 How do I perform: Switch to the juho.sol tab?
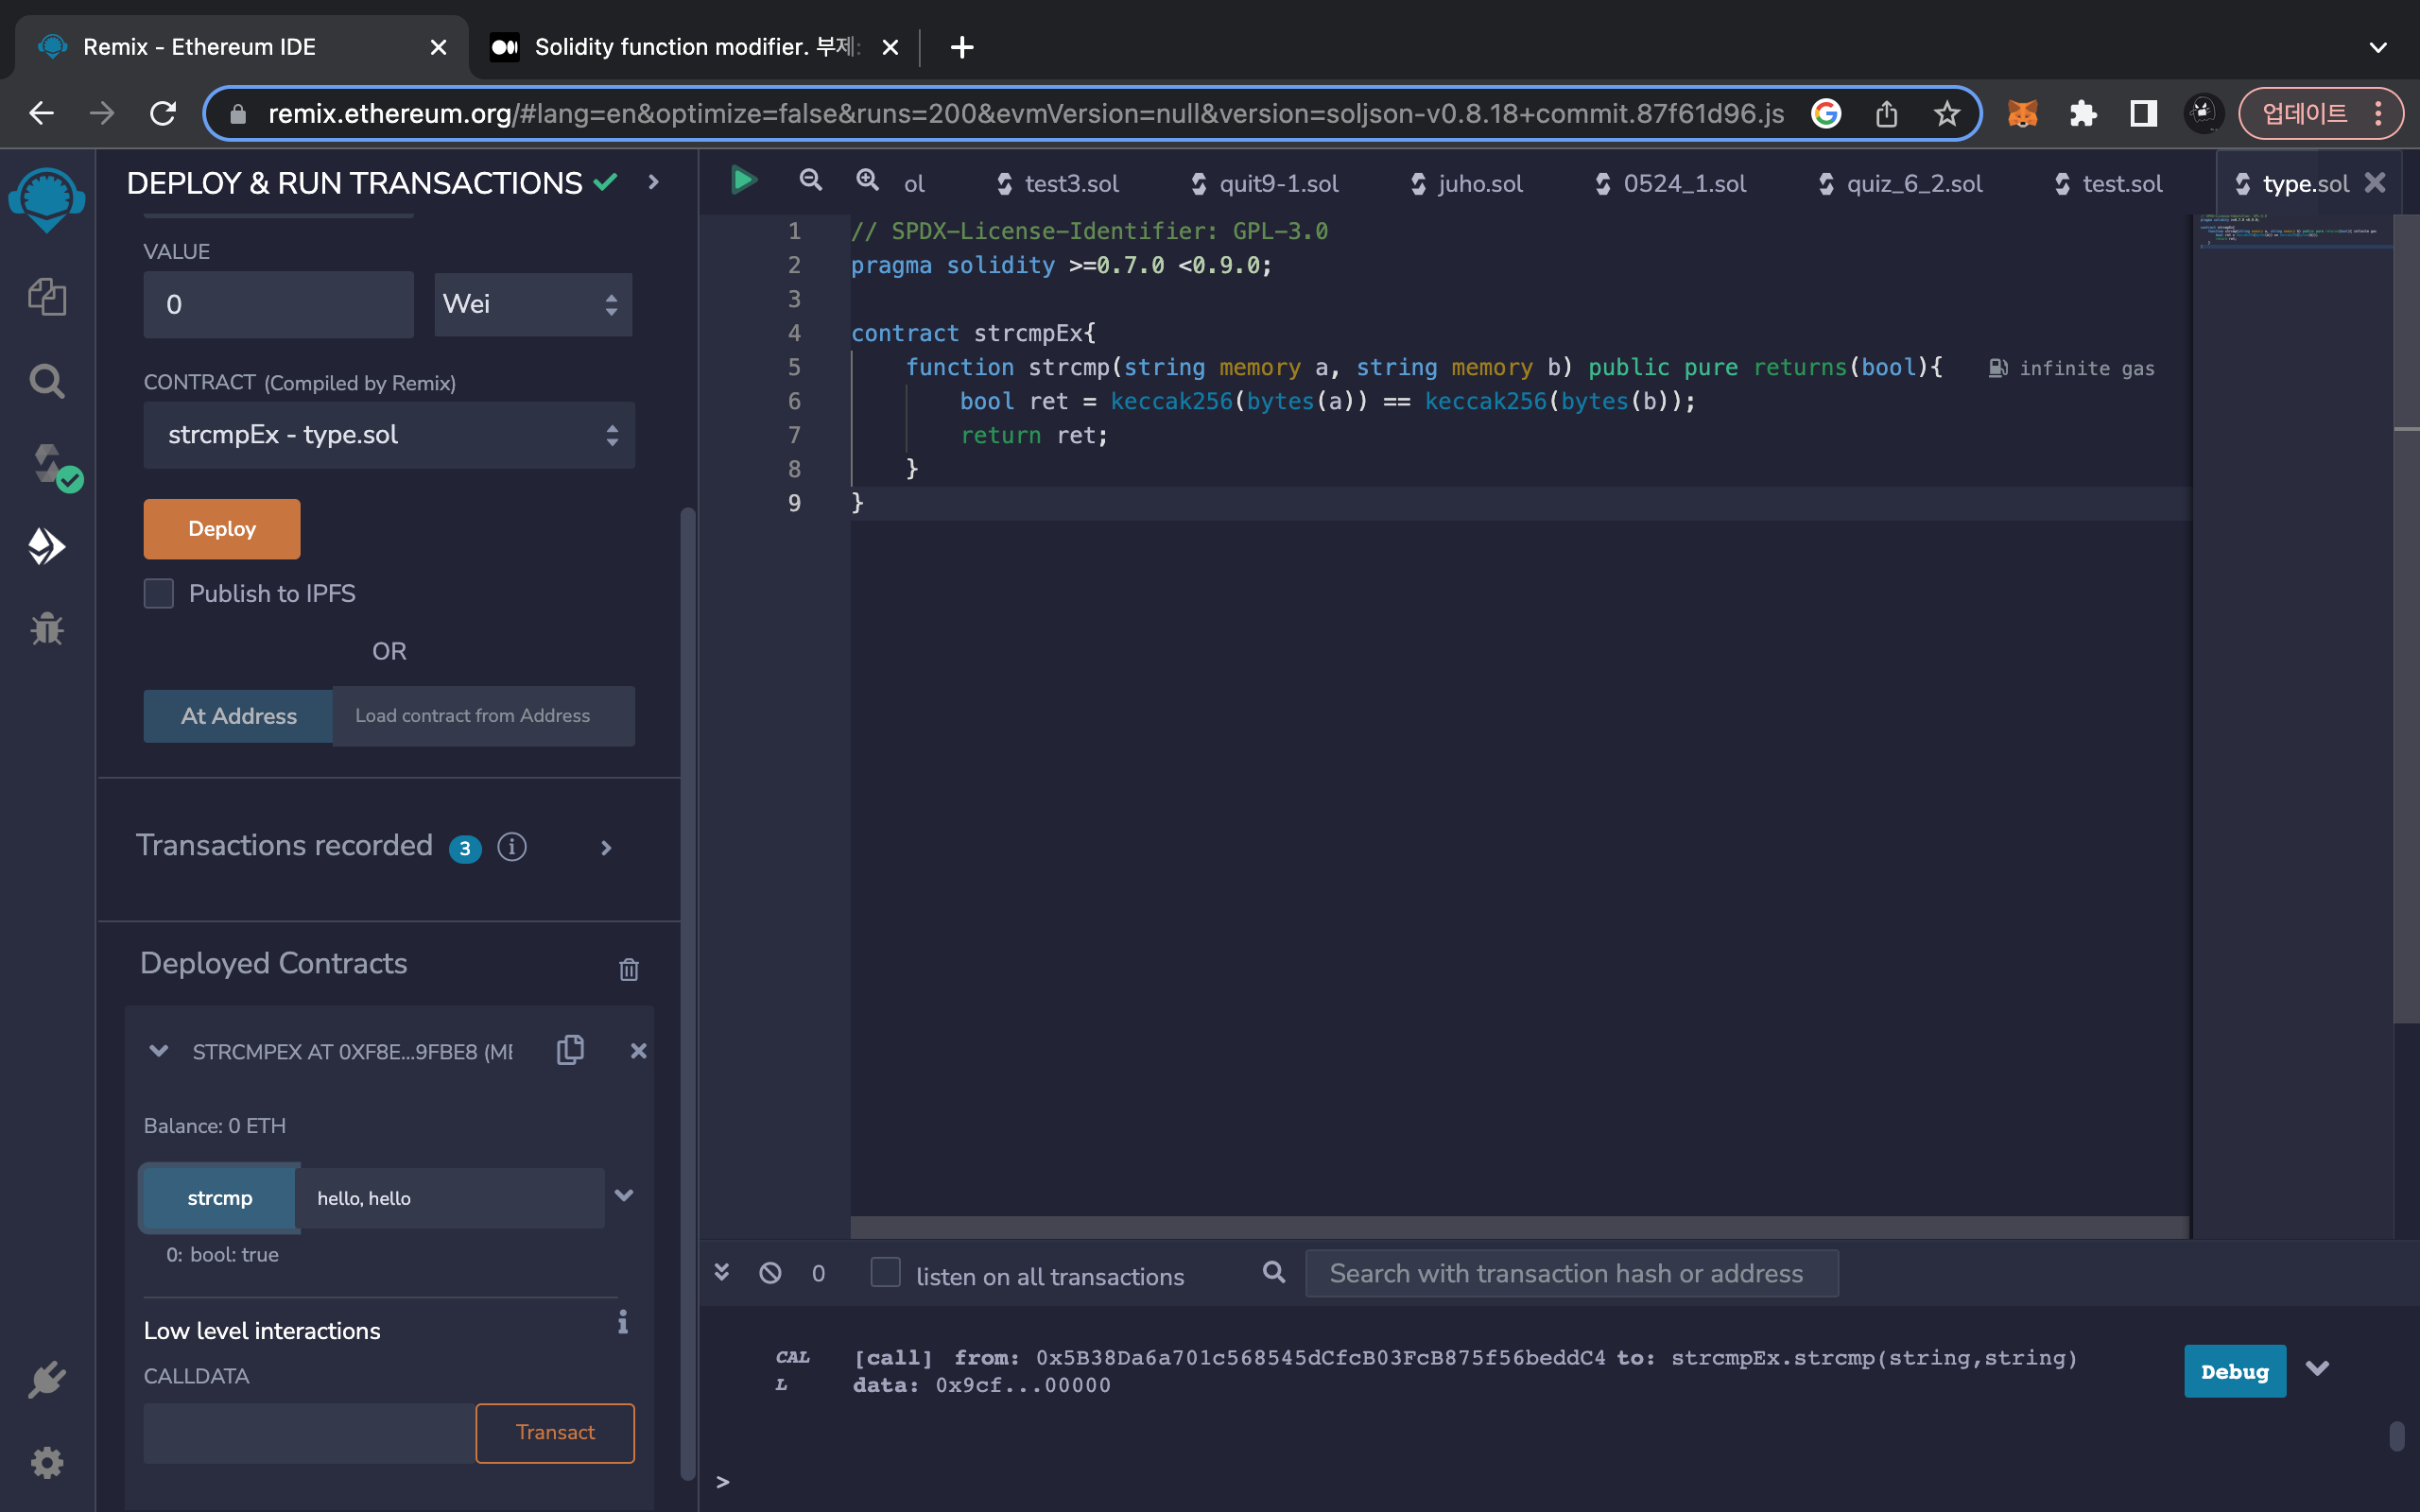[1479, 184]
